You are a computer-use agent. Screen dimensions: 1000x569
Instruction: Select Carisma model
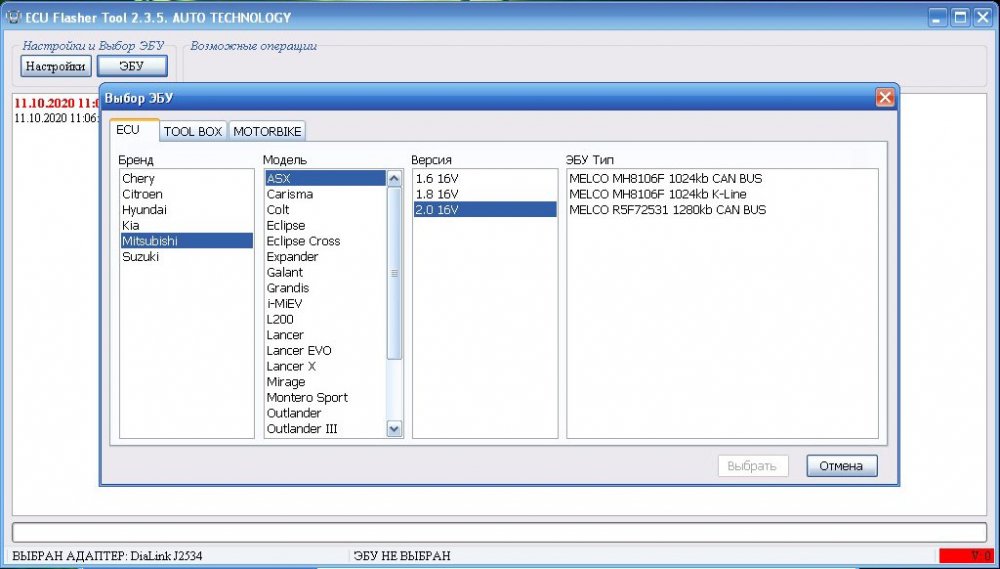pos(325,194)
